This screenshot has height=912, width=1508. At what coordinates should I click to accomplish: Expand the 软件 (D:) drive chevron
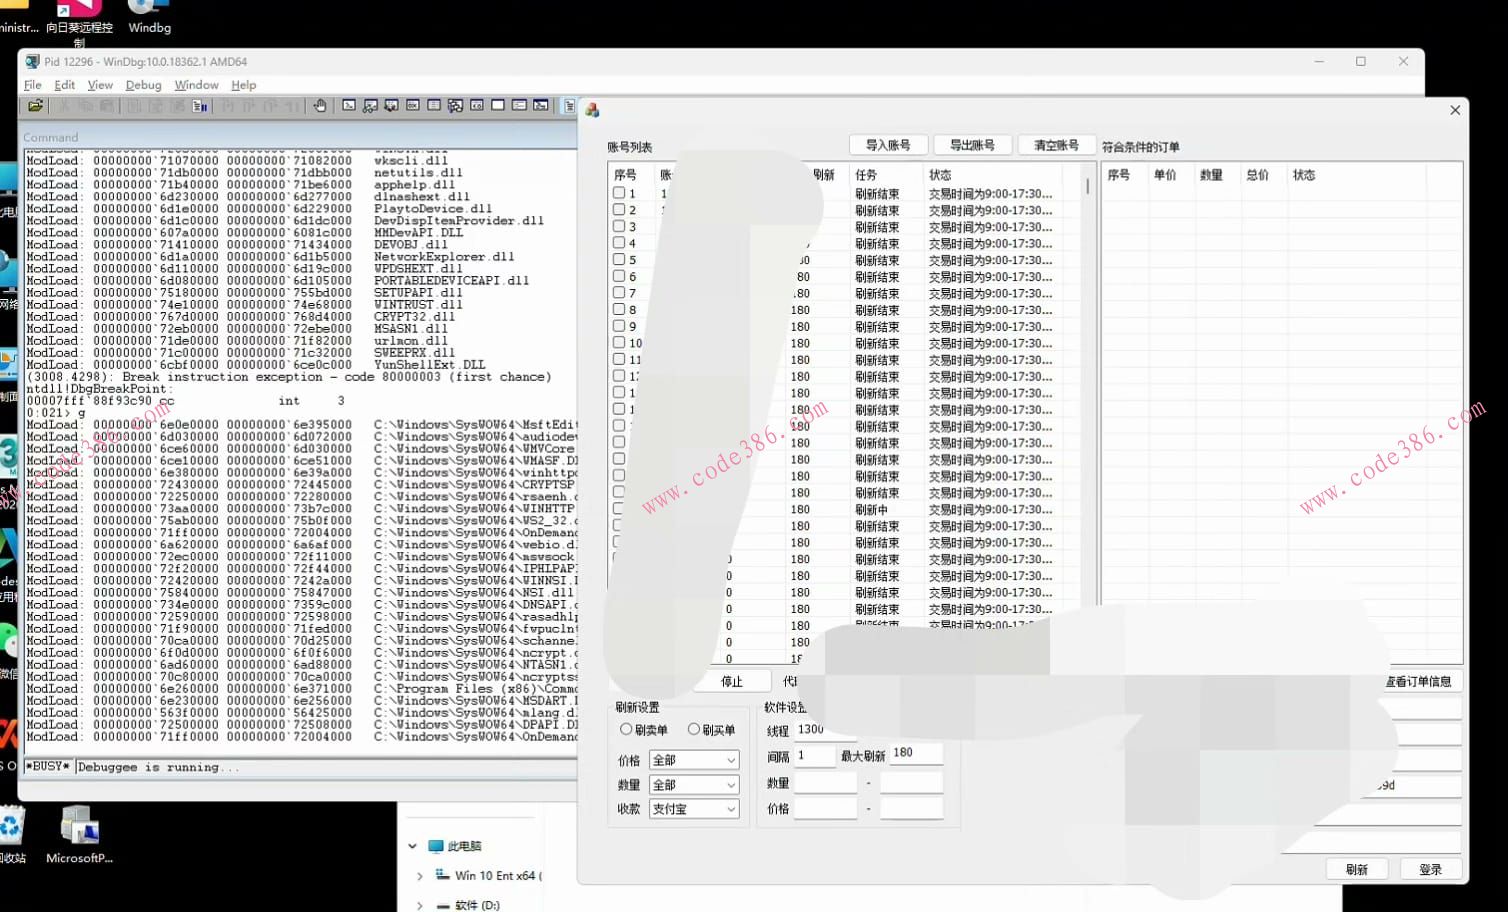[420, 905]
